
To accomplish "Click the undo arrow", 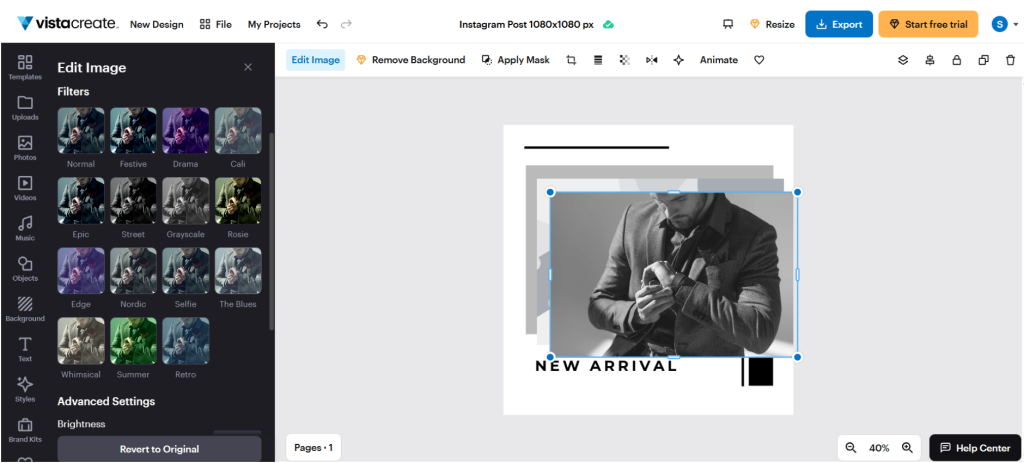I will [321, 24].
